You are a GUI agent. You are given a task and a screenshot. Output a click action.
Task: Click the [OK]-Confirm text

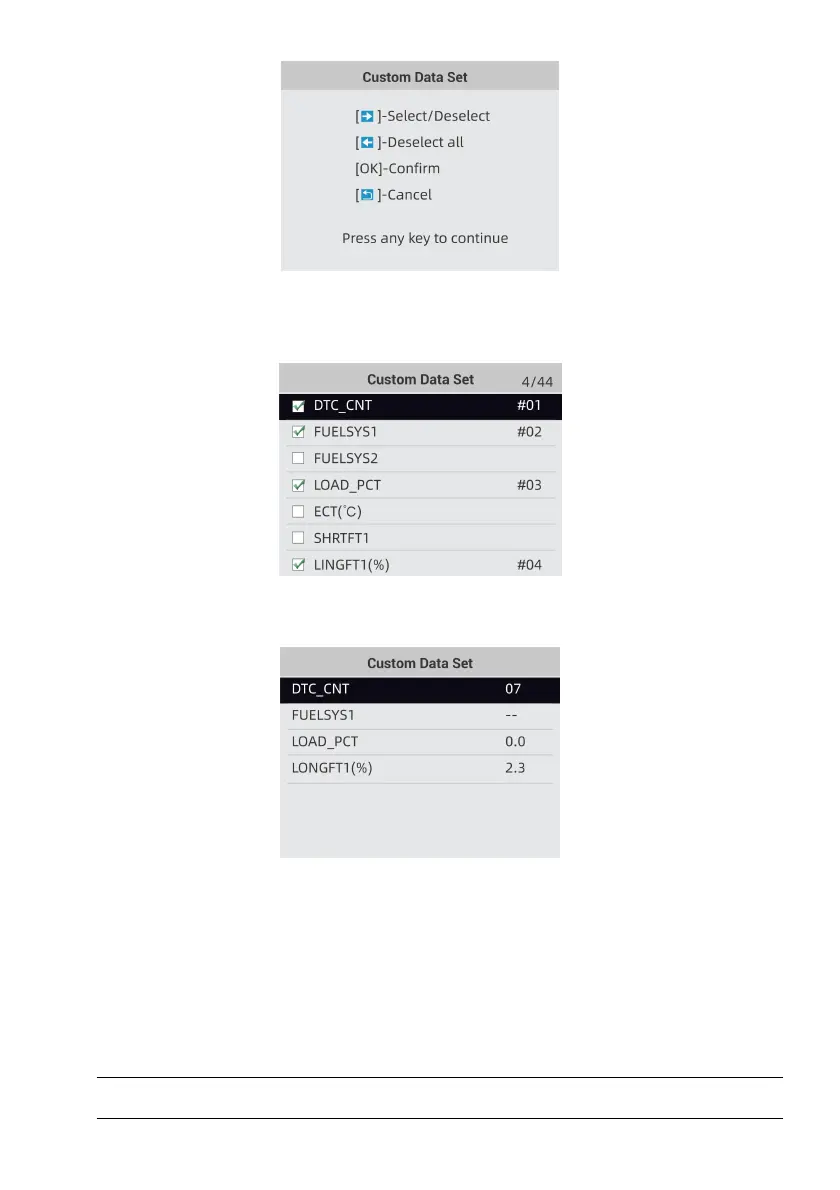click(397, 168)
